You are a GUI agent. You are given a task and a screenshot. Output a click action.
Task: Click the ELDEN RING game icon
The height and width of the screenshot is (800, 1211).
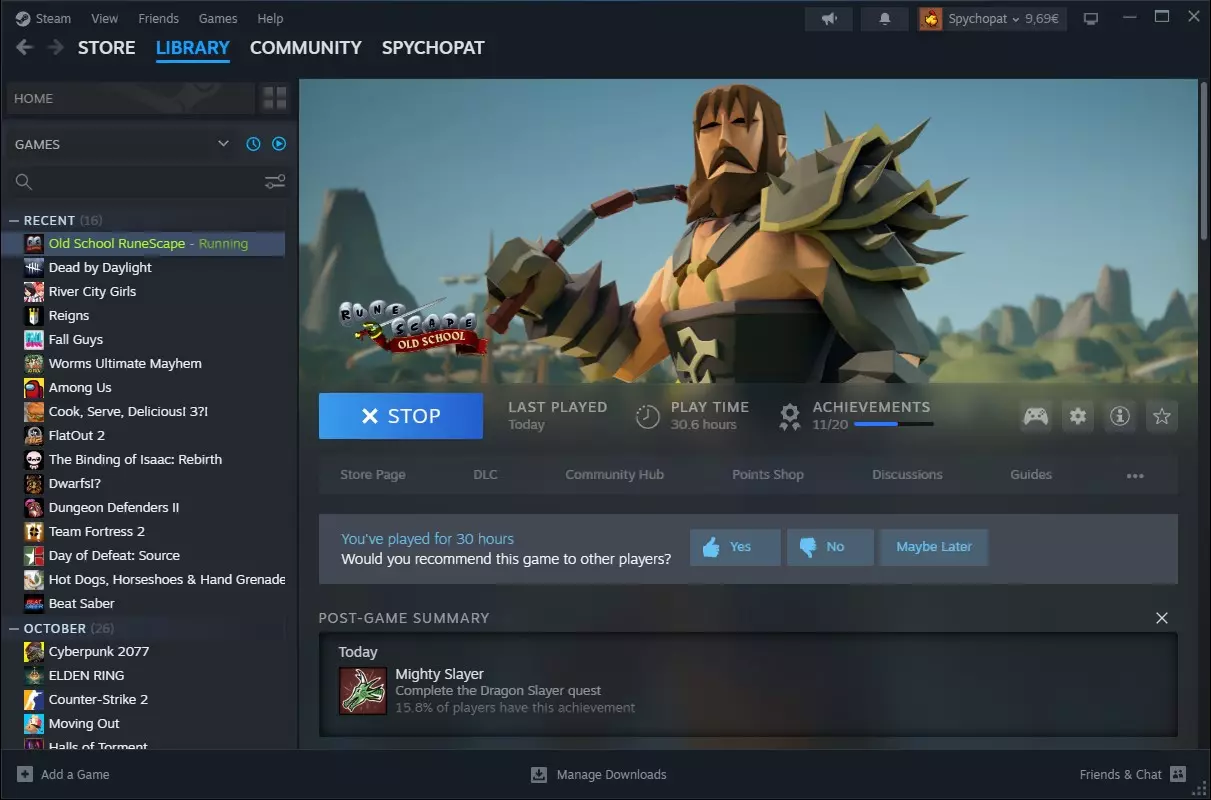pyautogui.click(x=34, y=676)
